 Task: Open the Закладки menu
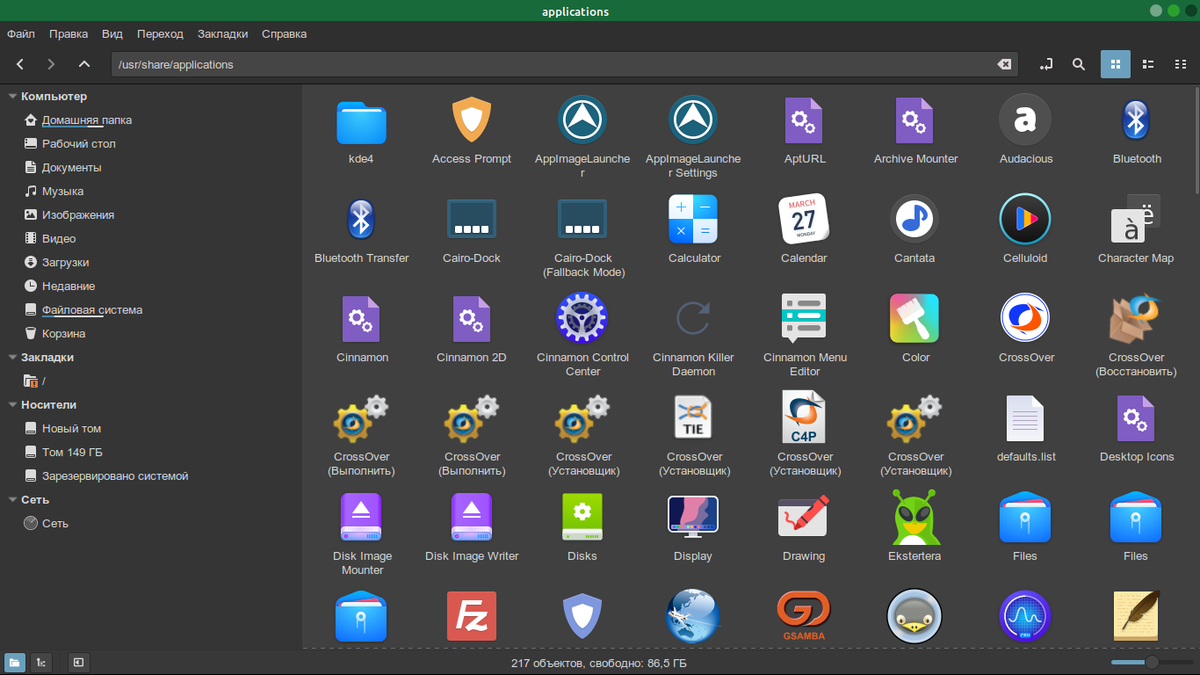click(223, 34)
